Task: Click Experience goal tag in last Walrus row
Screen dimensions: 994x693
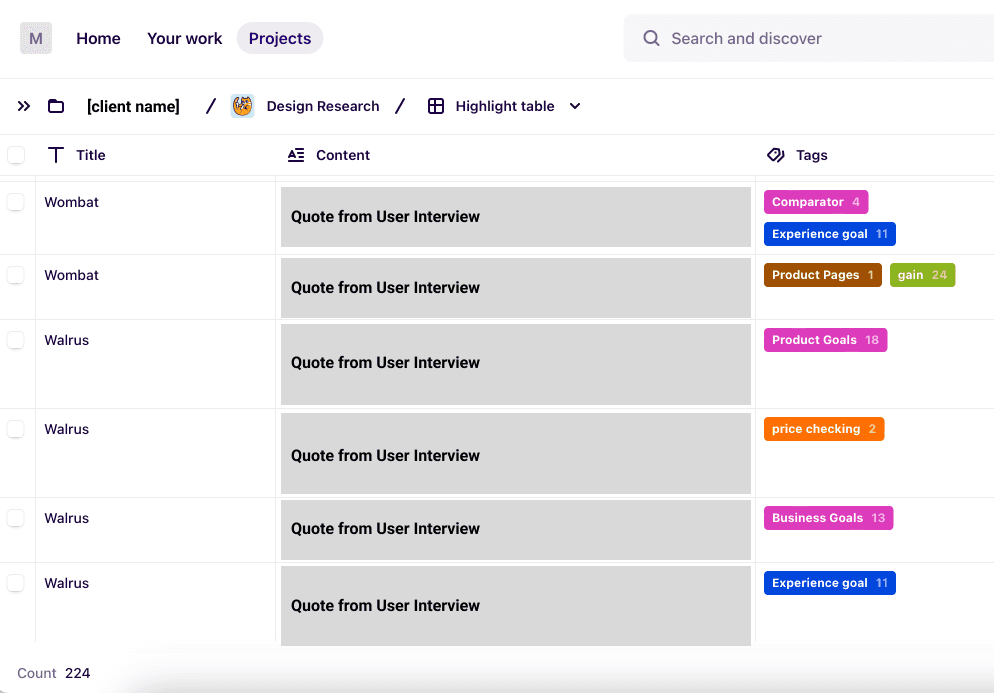Action: [830, 583]
